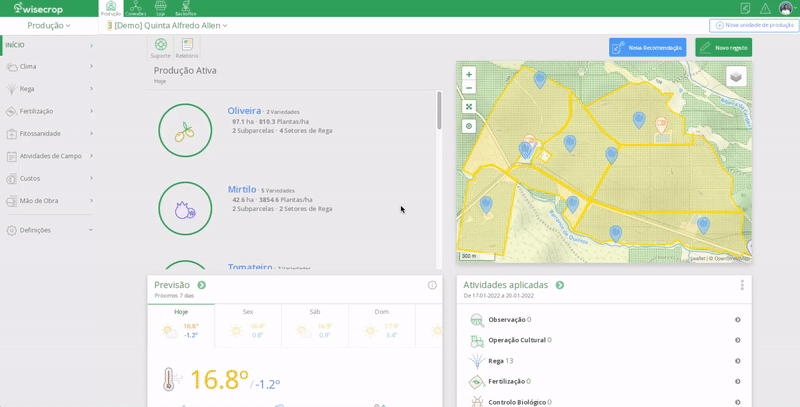The height and width of the screenshot is (407, 800).
Task: Select INÍCIO in the sidebar
Action: (49, 45)
